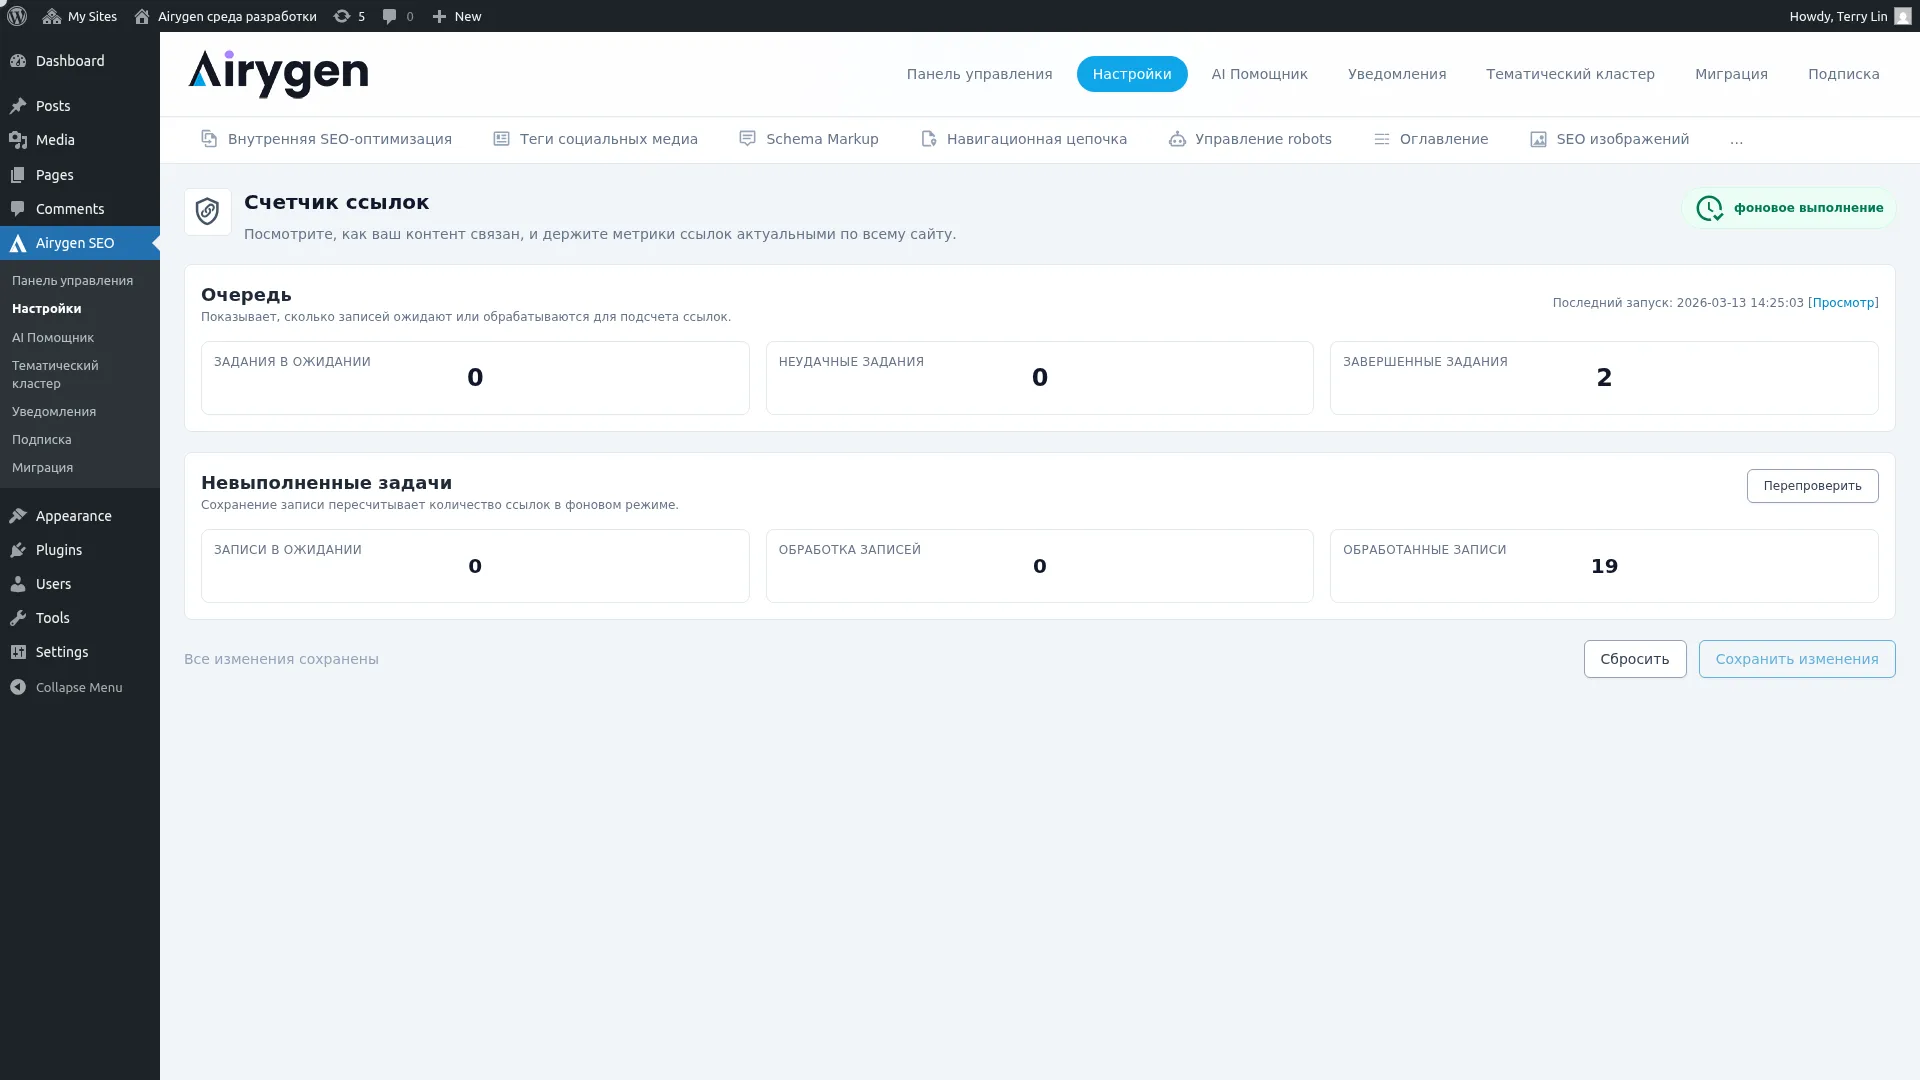This screenshot has height=1080, width=1920.
Task: Click the Posts pin icon
Action: [18, 106]
